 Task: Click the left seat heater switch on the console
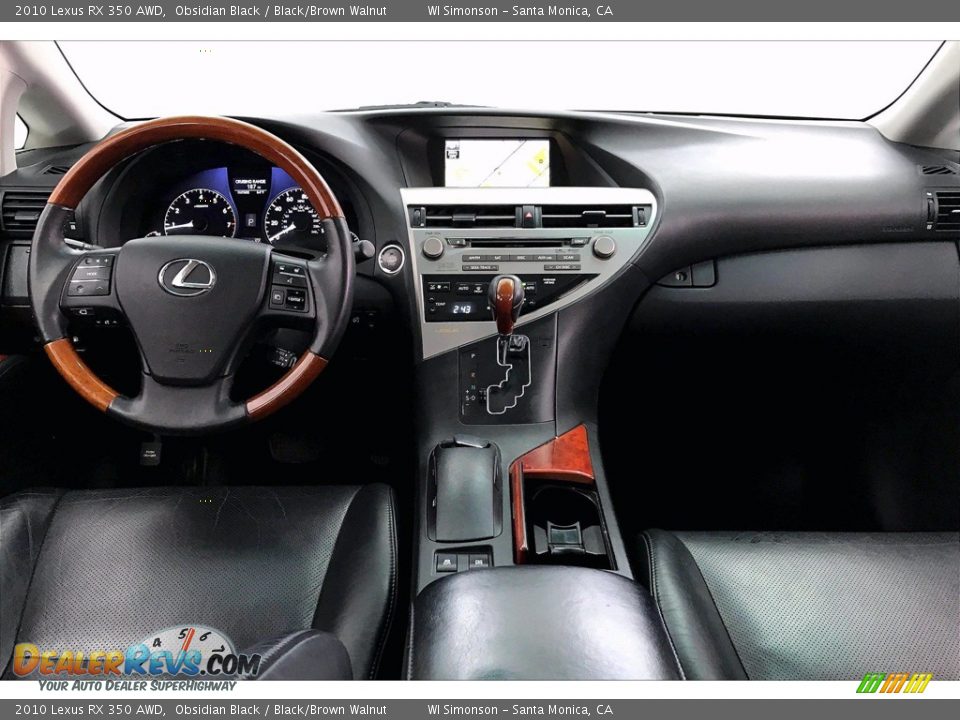pyautogui.click(x=447, y=561)
